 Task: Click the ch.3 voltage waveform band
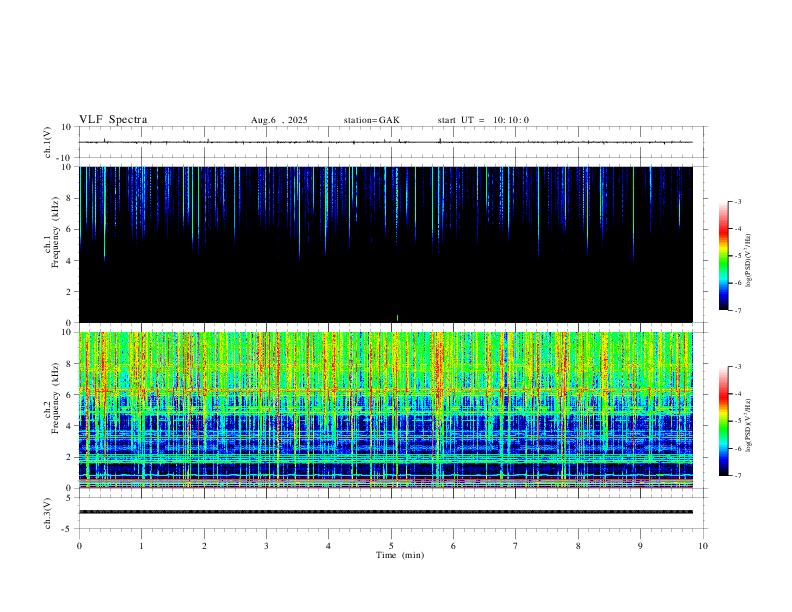[x=386, y=512]
